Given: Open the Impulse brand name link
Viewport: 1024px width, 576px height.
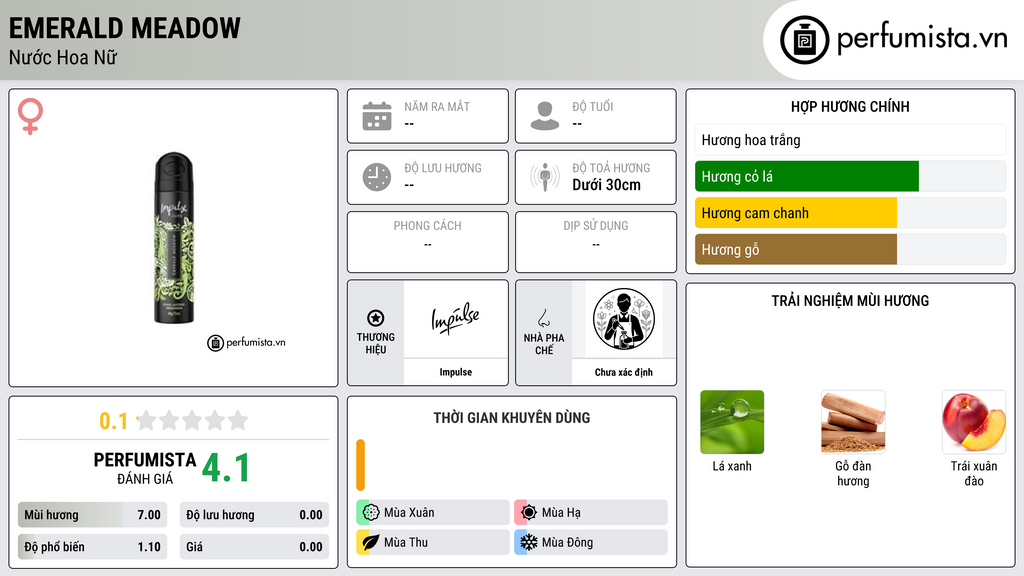Looking at the screenshot, I should pyautogui.click(x=455, y=372).
